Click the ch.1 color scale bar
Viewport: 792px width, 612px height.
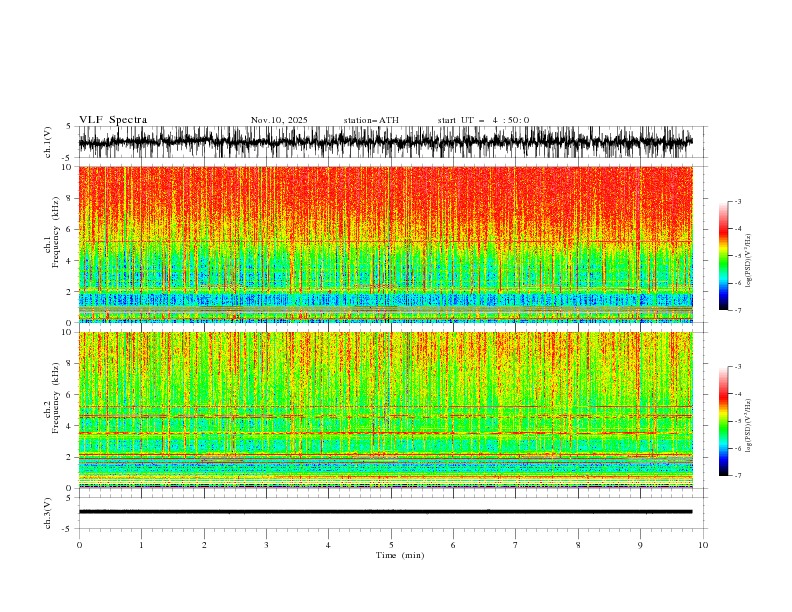[x=723, y=256]
